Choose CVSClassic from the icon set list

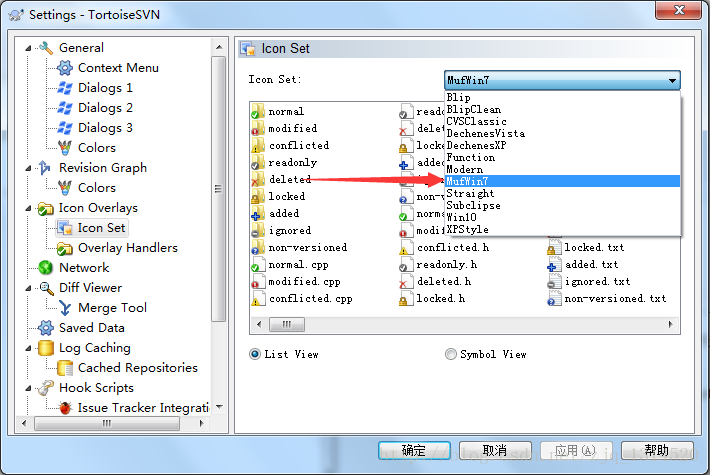pyautogui.click(x=562, y=121)
